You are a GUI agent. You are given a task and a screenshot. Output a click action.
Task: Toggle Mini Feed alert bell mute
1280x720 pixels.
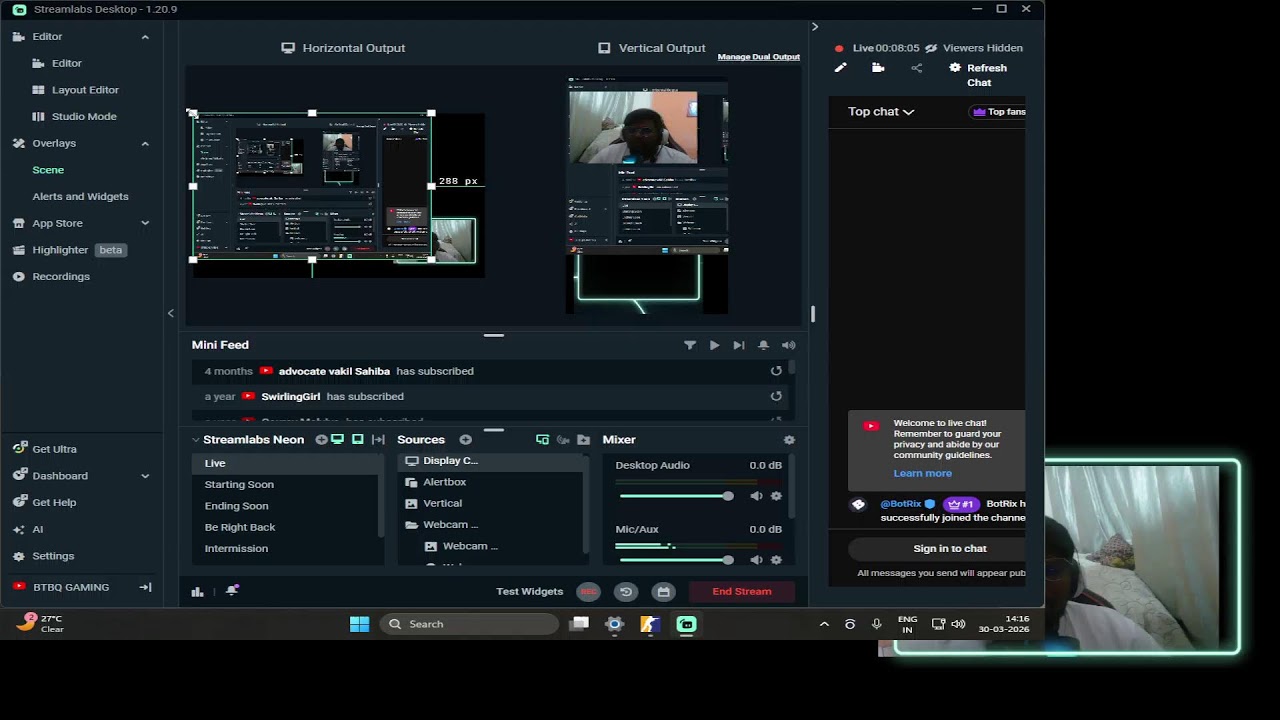click(763, 345)
